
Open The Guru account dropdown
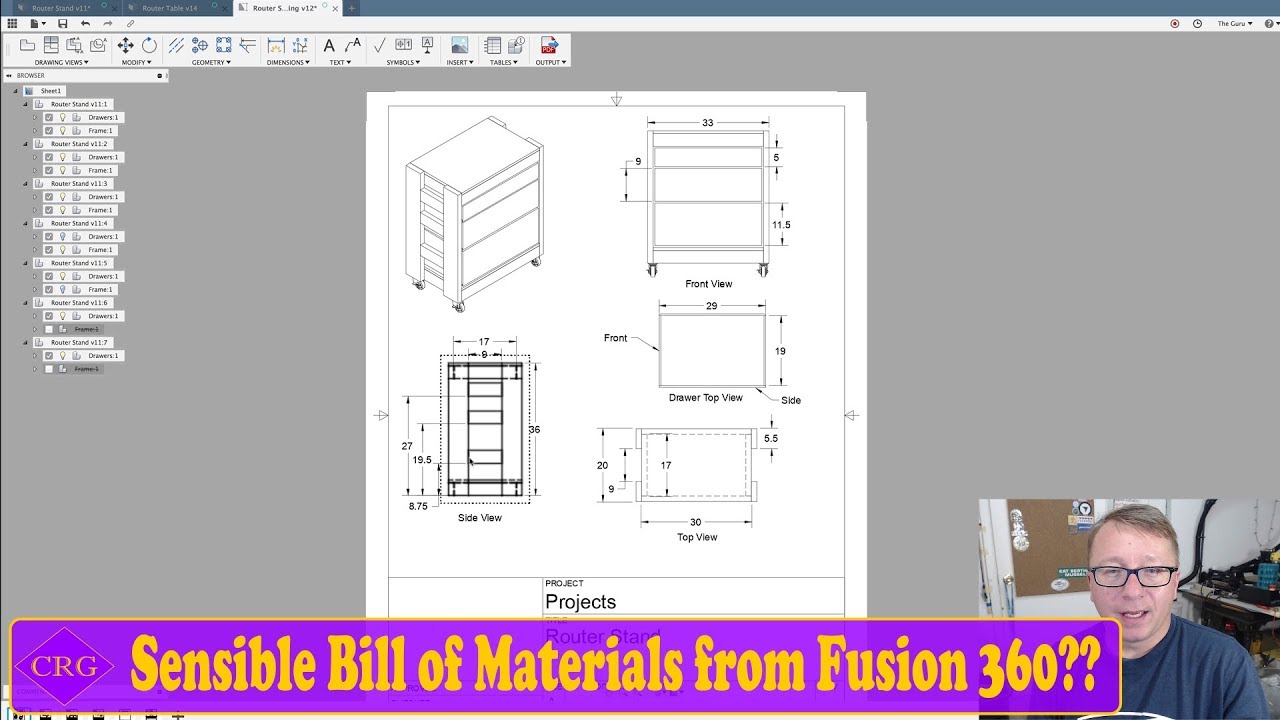click(x=1235, y=23)
